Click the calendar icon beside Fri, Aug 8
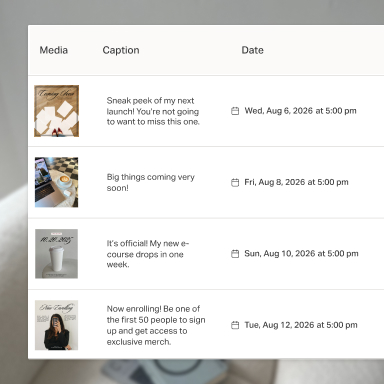Image resolution: width=384 pixels, height=384 pixels. (235, 182)
